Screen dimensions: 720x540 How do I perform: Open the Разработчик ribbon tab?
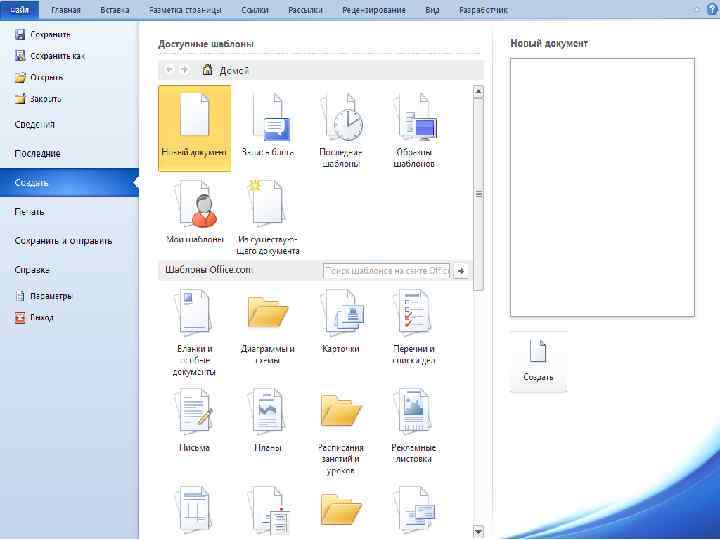coord(484,10)
